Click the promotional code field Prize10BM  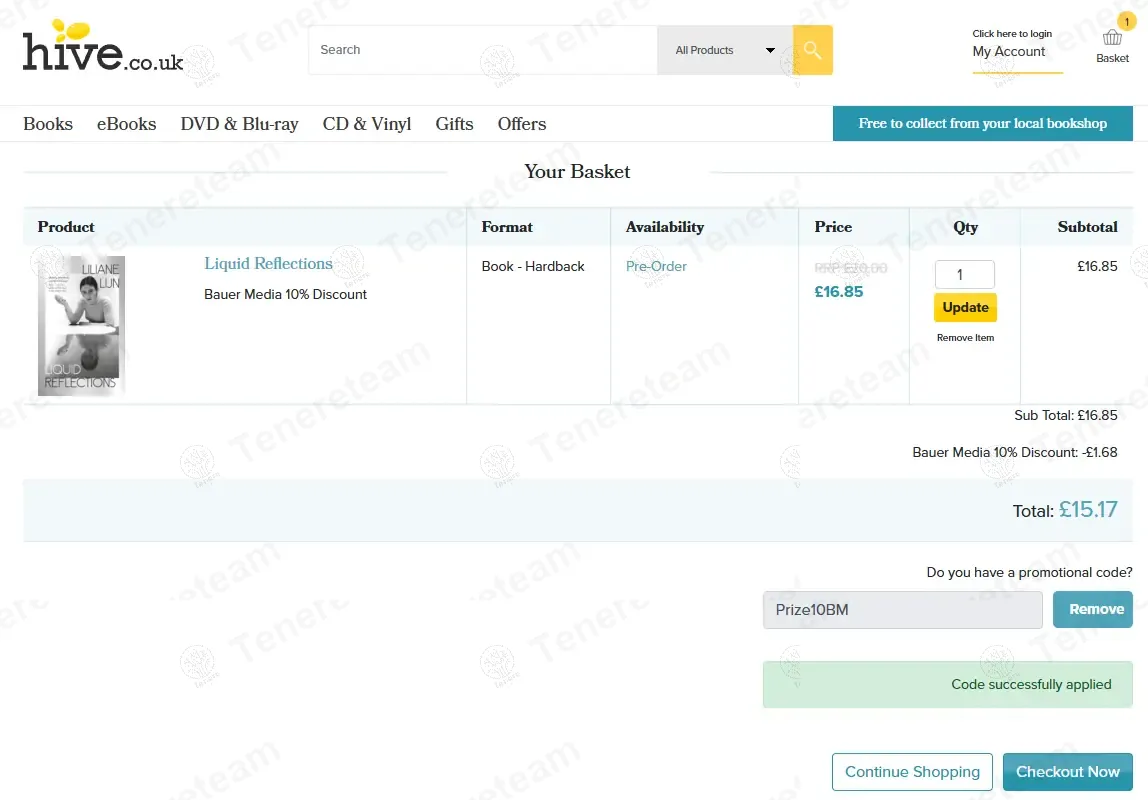902,610
